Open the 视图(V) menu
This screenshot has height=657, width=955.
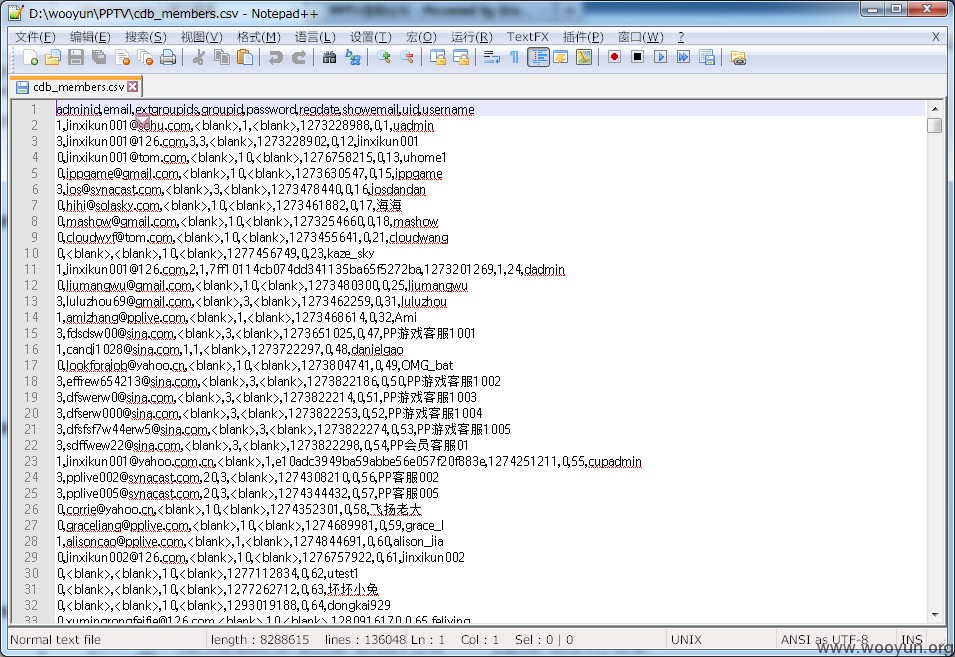click(x=202, y=37)
